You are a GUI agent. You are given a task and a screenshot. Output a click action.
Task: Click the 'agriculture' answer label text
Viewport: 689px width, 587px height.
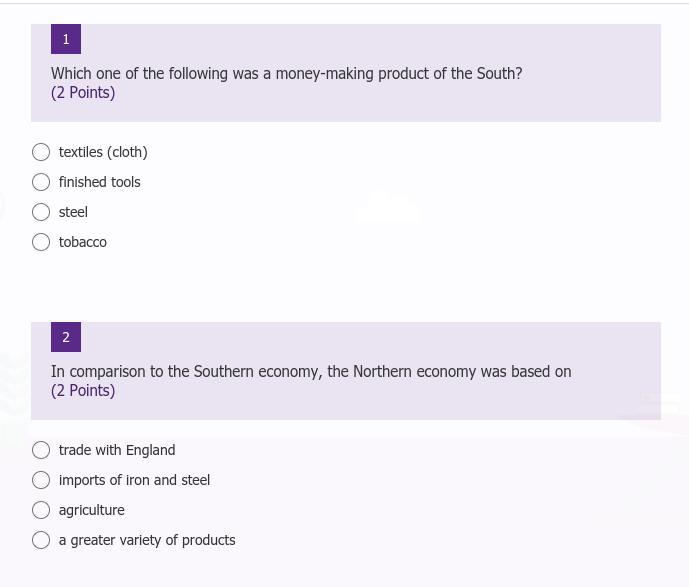[92, 510]
